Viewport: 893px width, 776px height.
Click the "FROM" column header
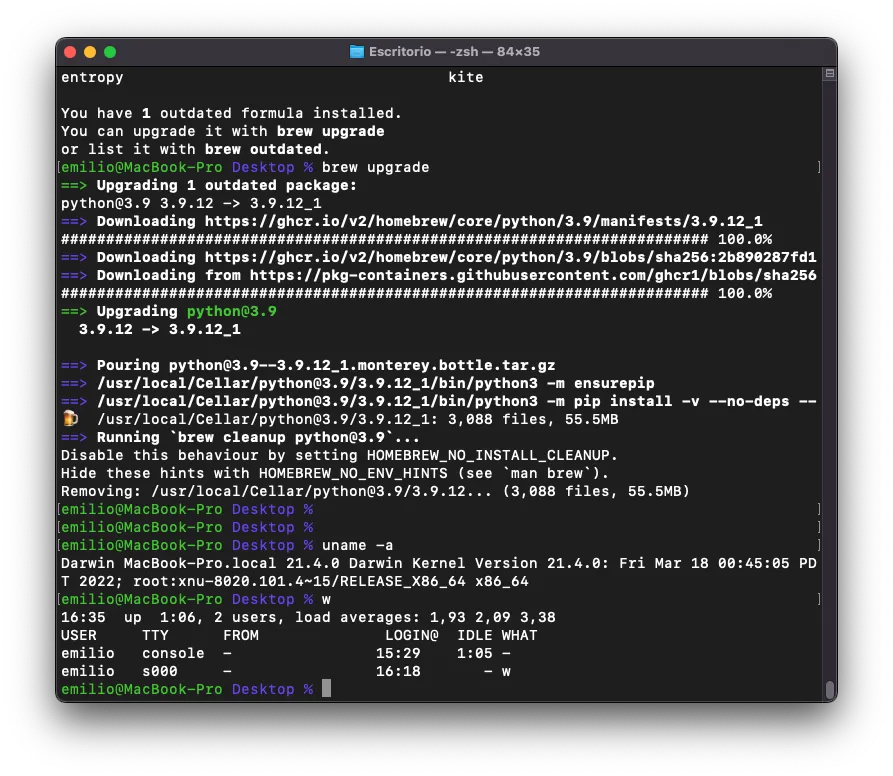241,635
